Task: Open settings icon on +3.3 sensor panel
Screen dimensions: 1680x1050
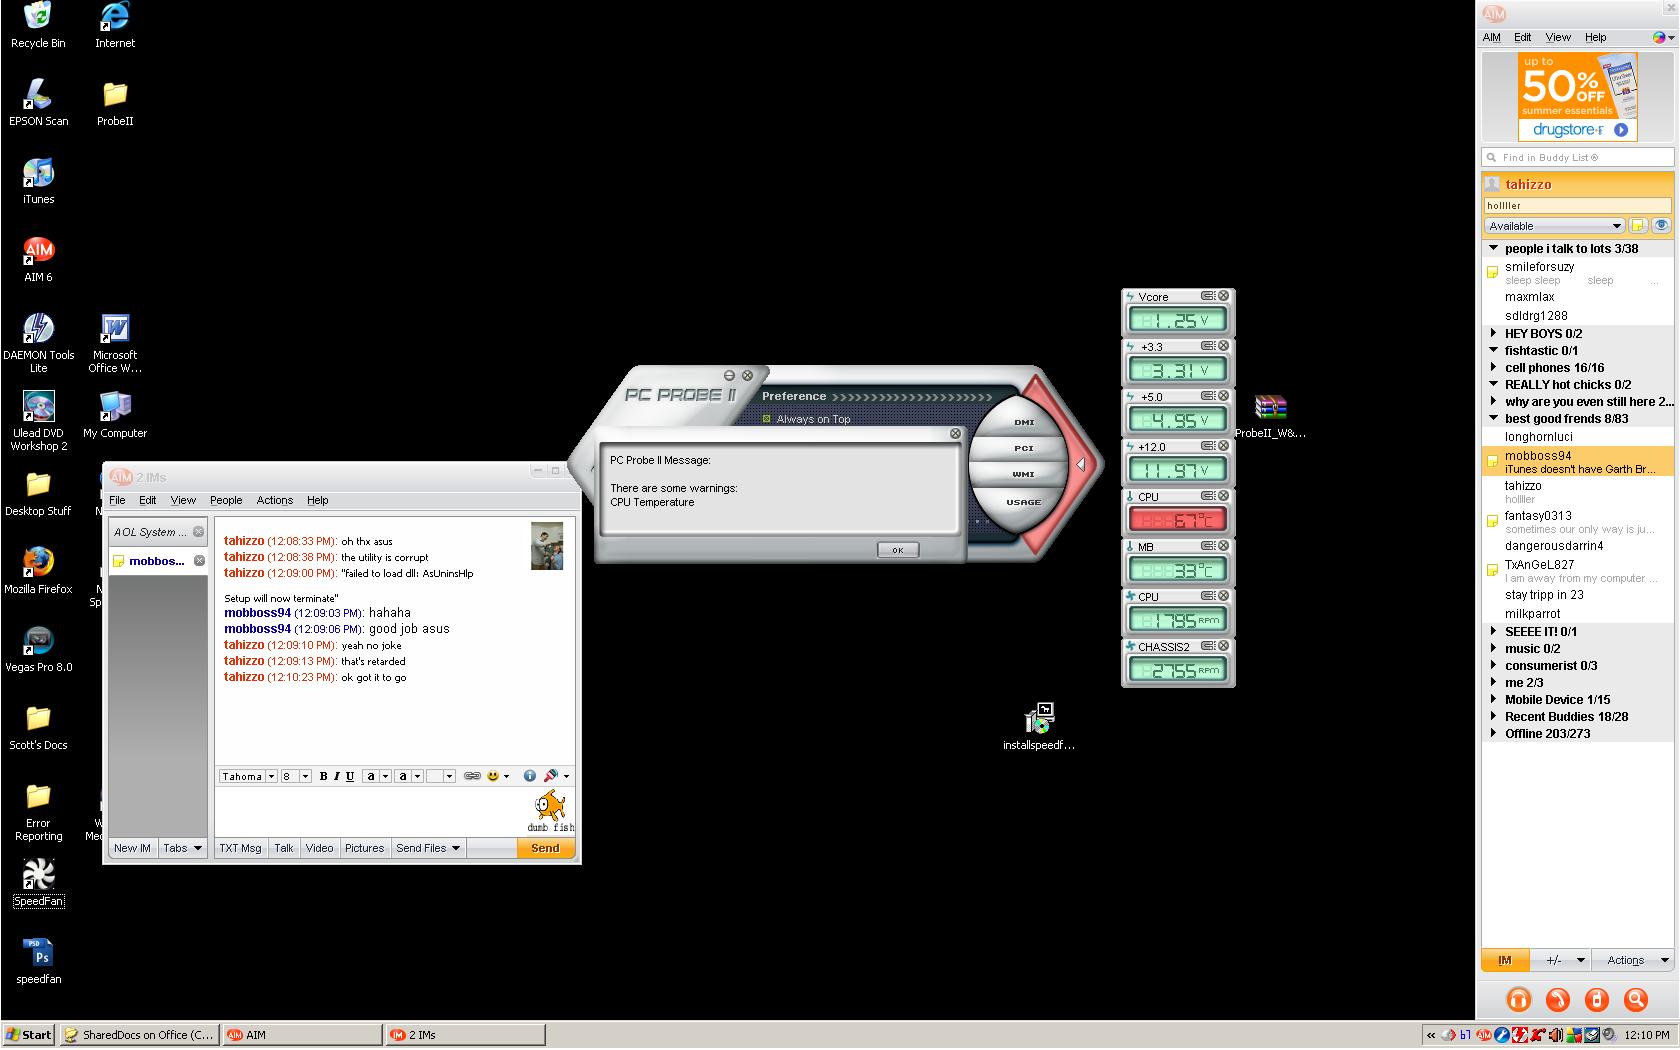Action: click(1208, 346)
